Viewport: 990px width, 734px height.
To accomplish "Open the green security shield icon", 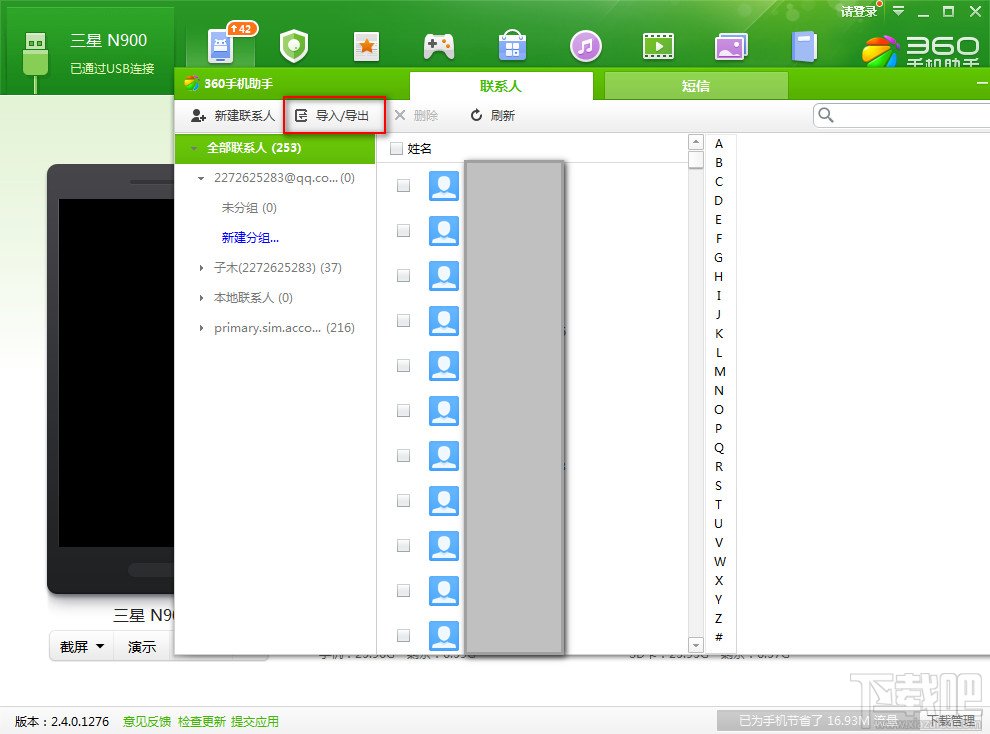I will point(294,46).
